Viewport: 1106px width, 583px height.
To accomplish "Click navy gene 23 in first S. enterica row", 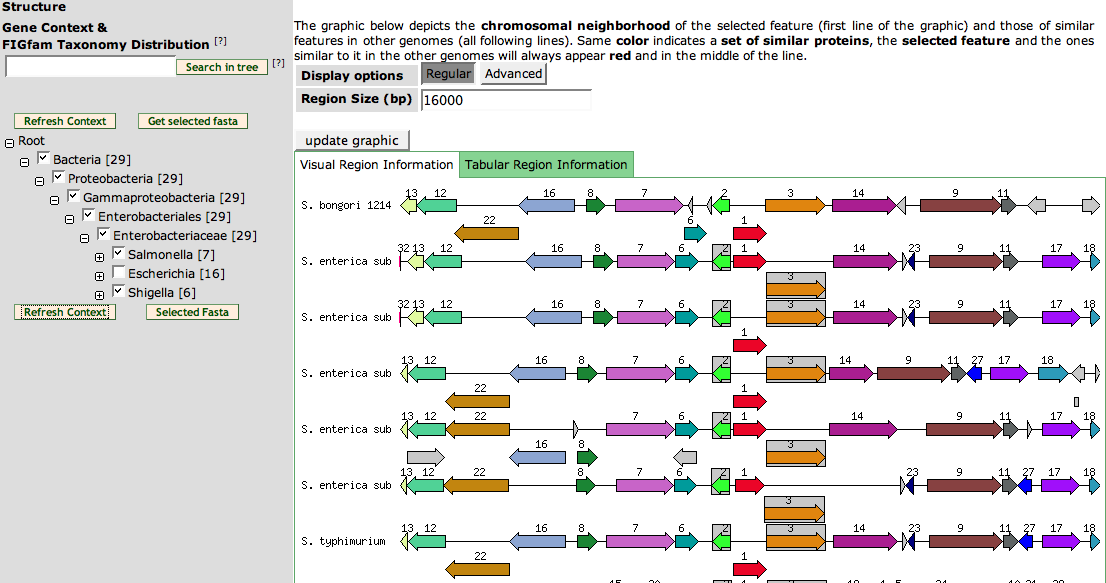I will coord(911,262).
